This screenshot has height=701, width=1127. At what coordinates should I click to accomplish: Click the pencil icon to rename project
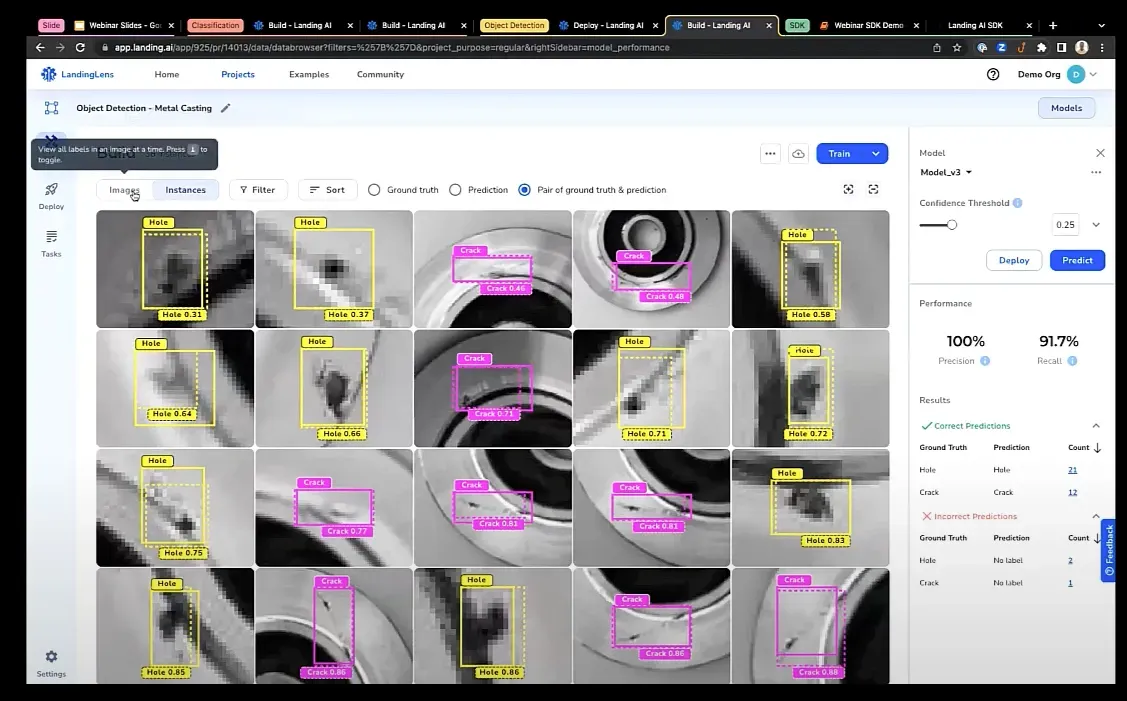(225, 108)
